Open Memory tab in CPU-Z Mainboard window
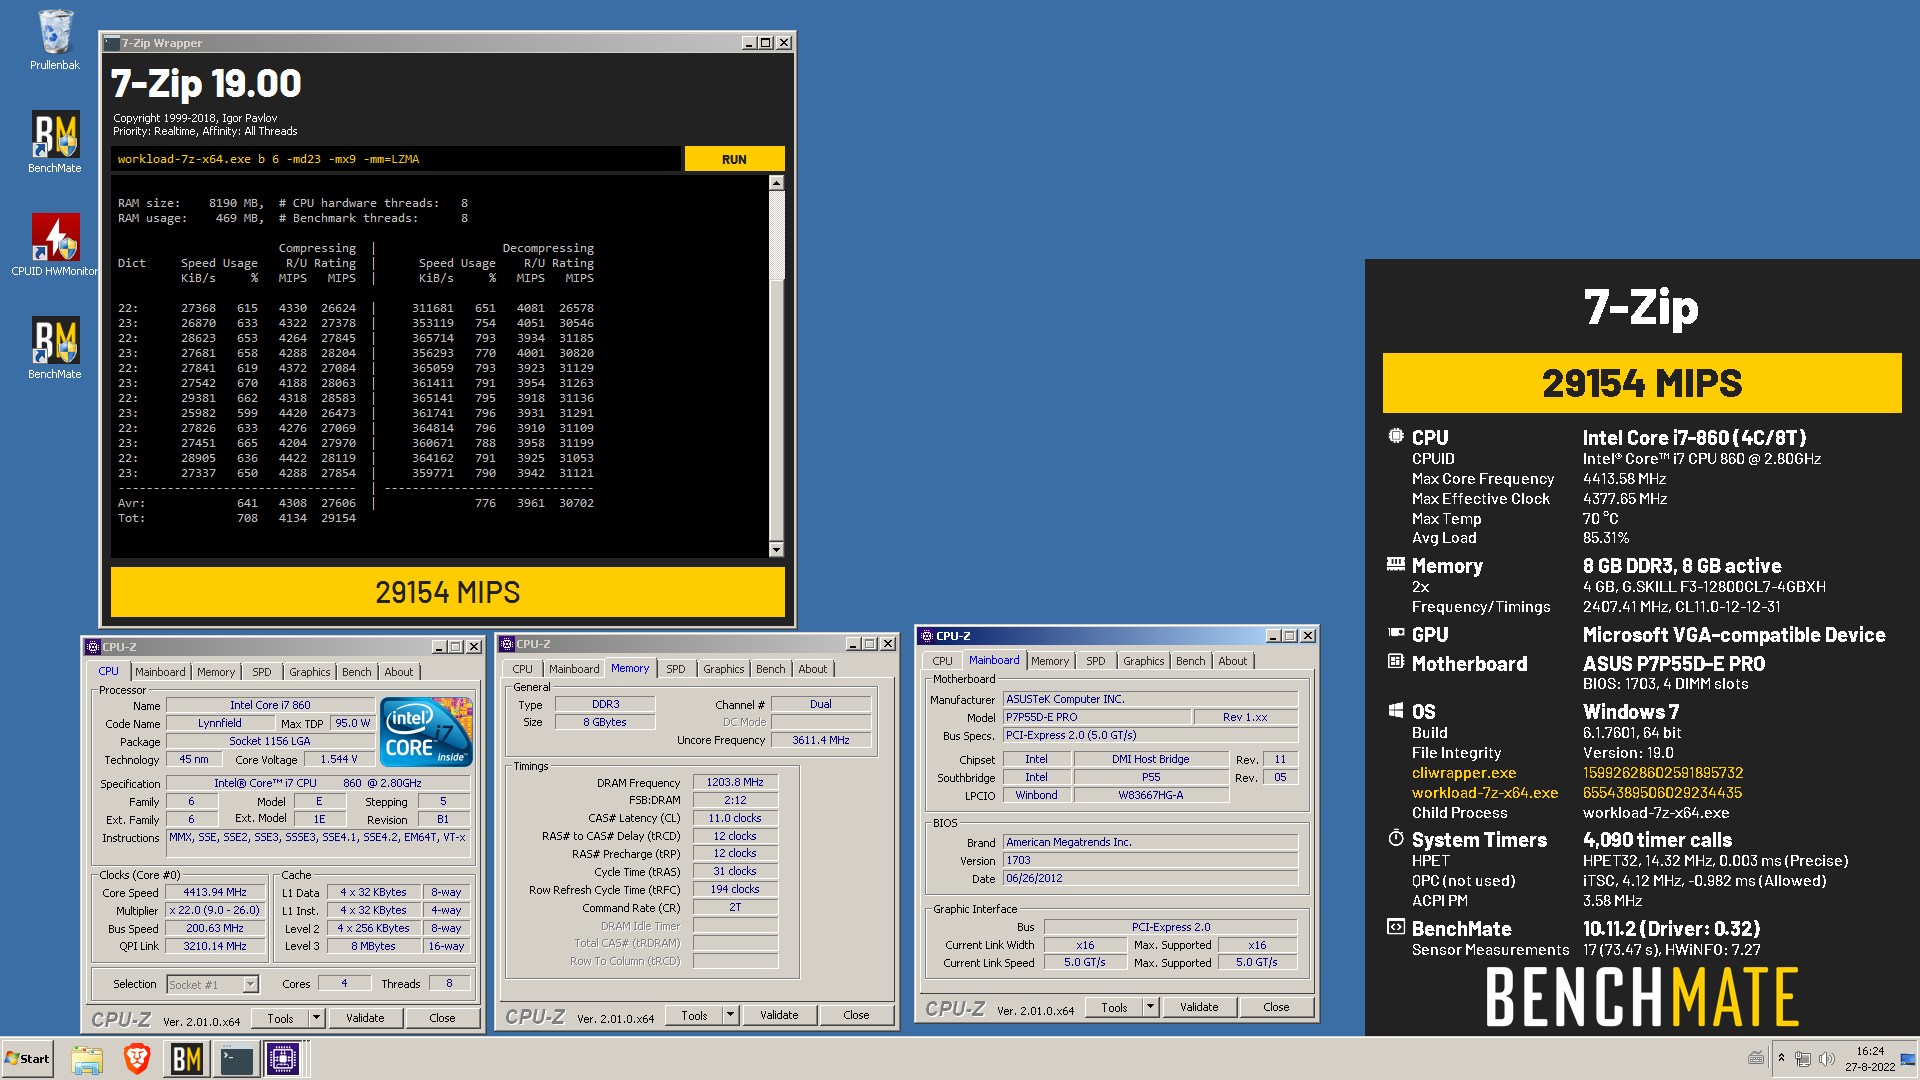Image resolution: width=1920 pixels, height=1080 pixels. coord(1050,661)
